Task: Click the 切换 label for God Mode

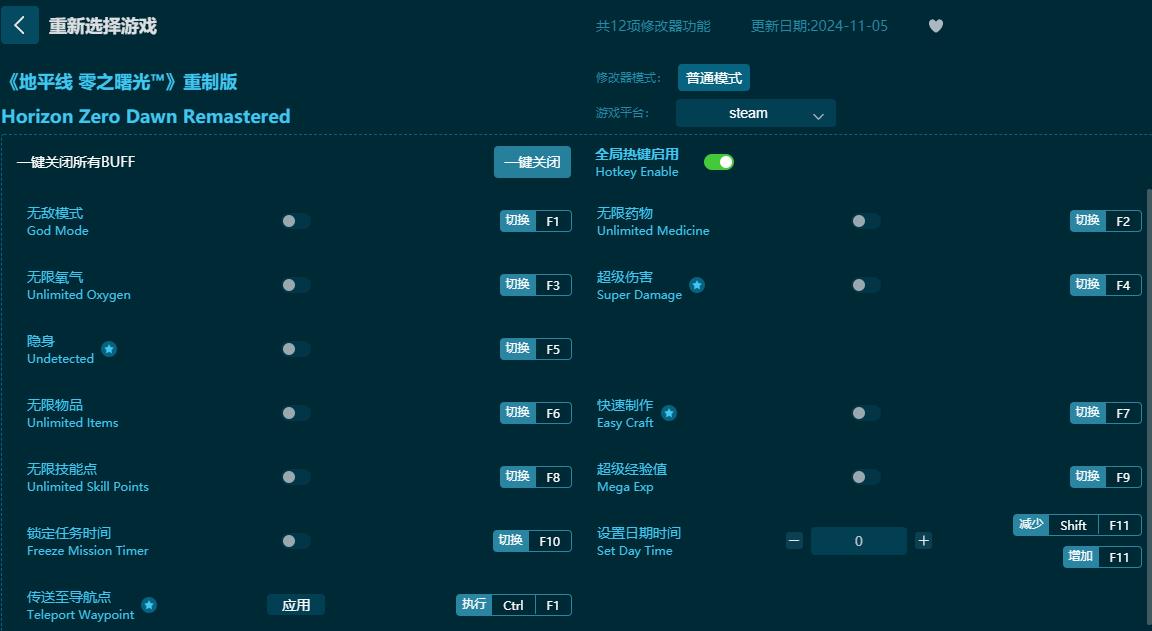Action: [518, 220]
